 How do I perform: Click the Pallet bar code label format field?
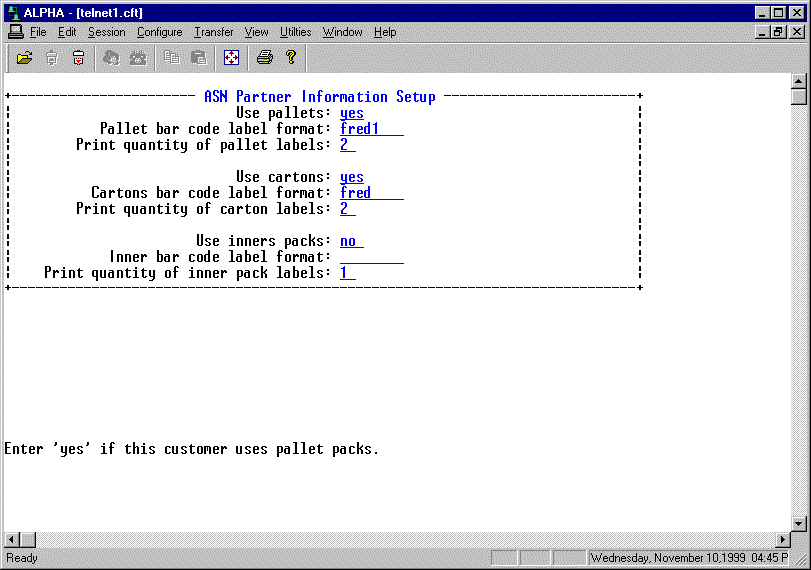click(x=371, y=129)
